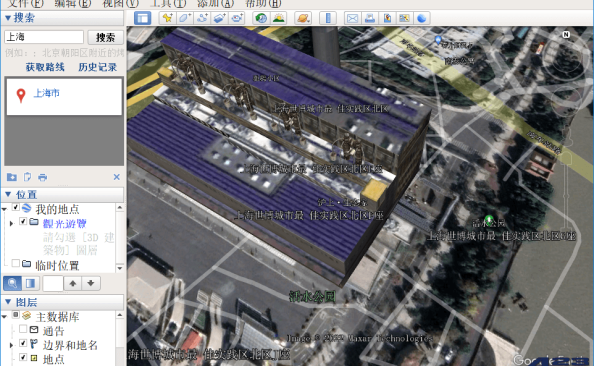Click the 搜索 search button
The width and height of the screenshot is (594, 366).
[x=106, y=37]
